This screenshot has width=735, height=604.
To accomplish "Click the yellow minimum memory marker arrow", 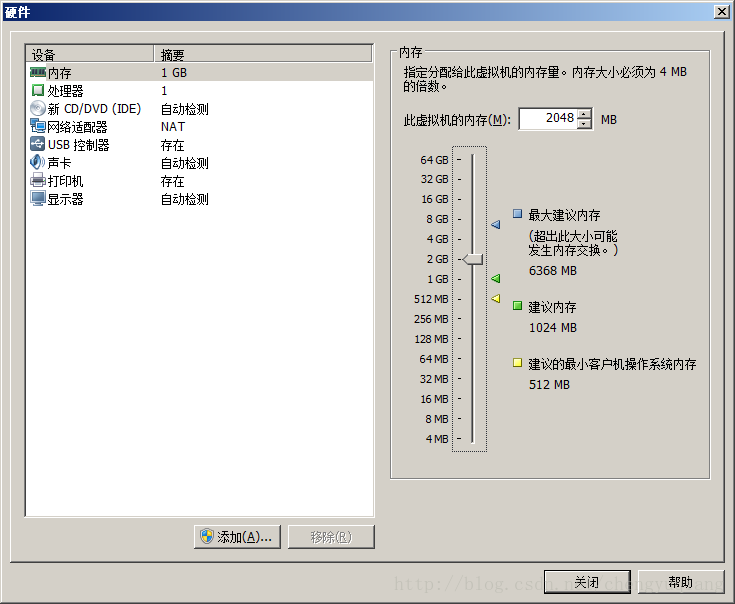I will (495, 298).
